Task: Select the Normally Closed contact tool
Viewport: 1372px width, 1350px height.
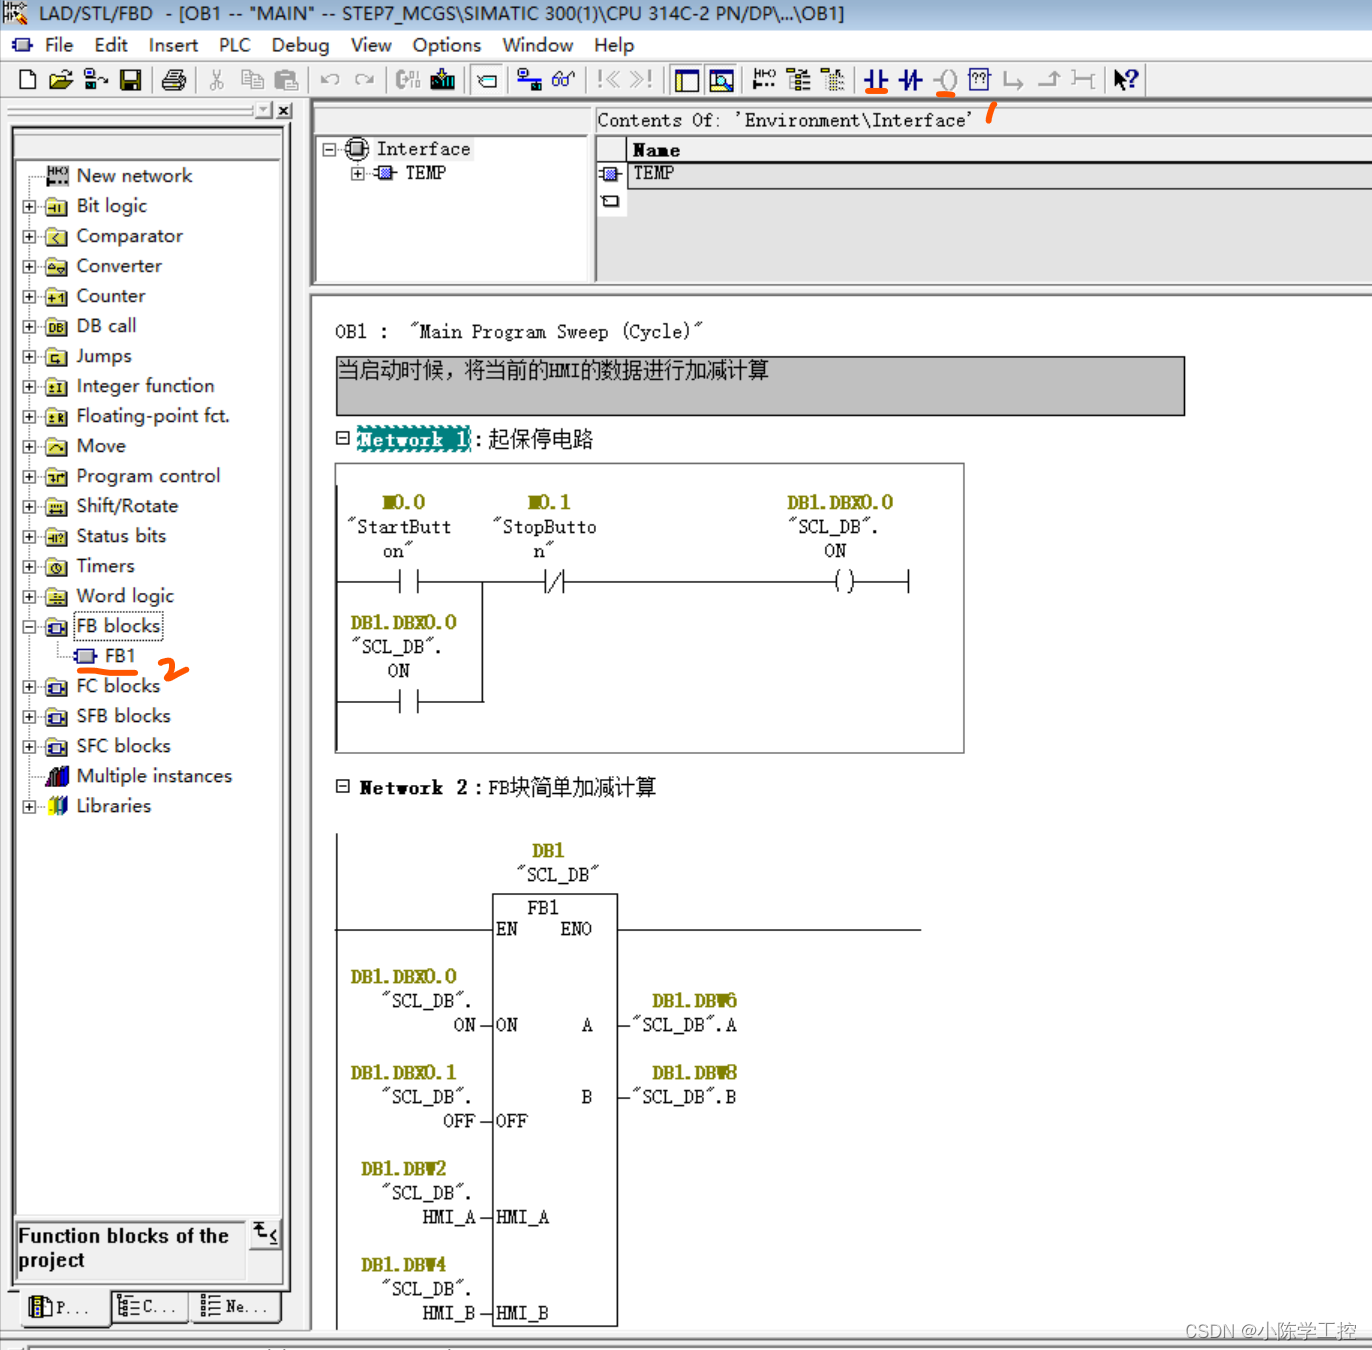Action: 910,80
